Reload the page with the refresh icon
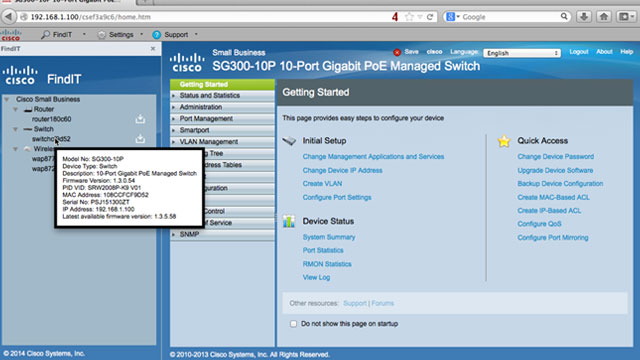 (x=430, y=17)
